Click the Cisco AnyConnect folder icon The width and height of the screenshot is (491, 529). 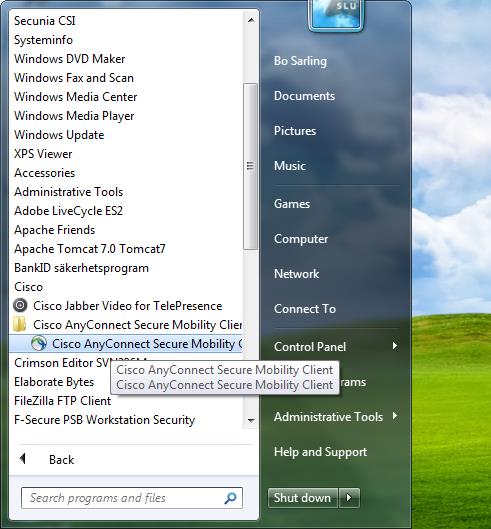20,324
